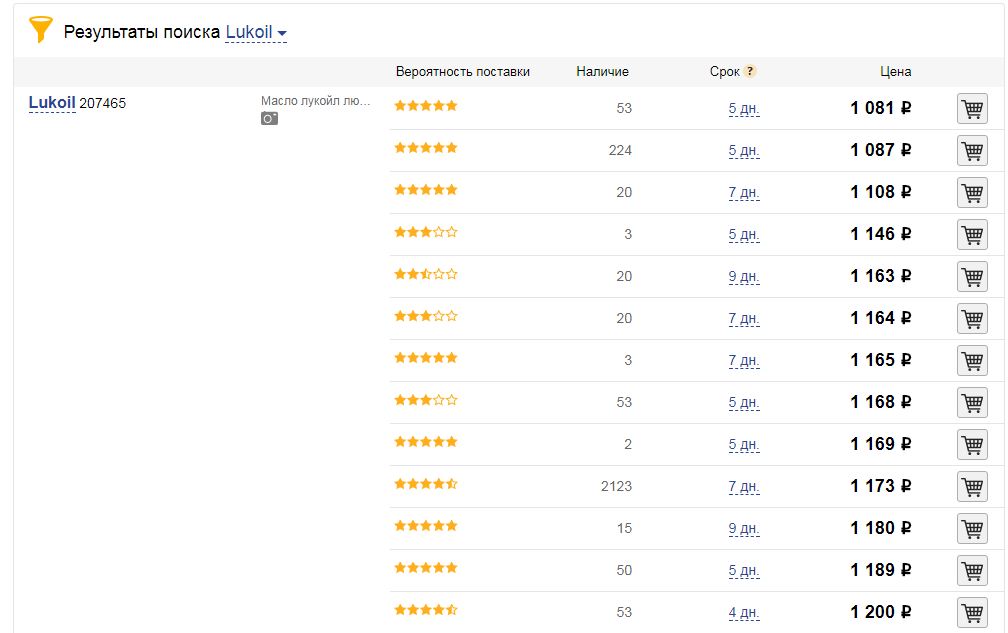Screen dimensions: 1008x633
Task: Expand the Lukoil search results dropdown
Action: click(256, 32)
